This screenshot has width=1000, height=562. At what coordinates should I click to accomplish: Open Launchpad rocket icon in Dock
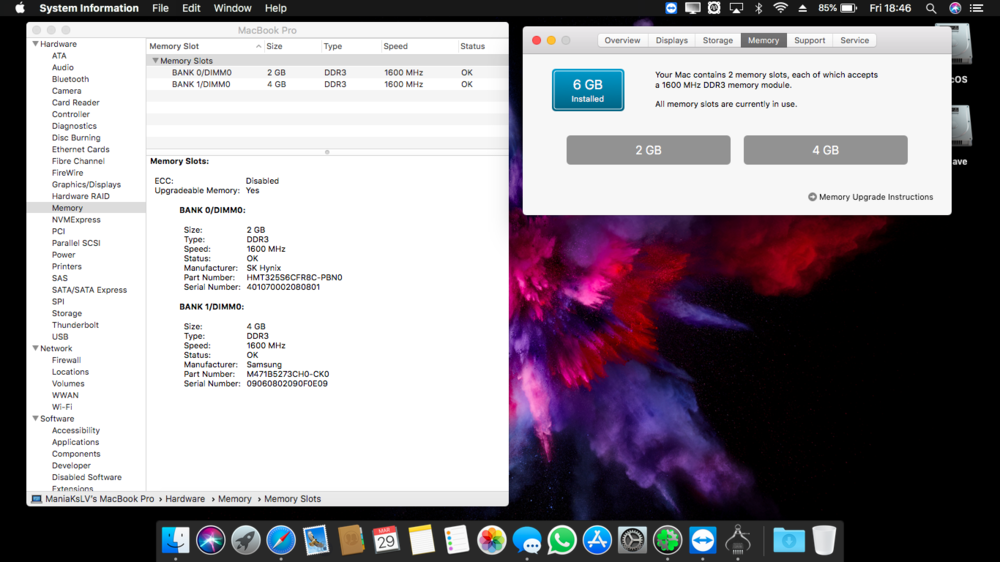[246, 540]
